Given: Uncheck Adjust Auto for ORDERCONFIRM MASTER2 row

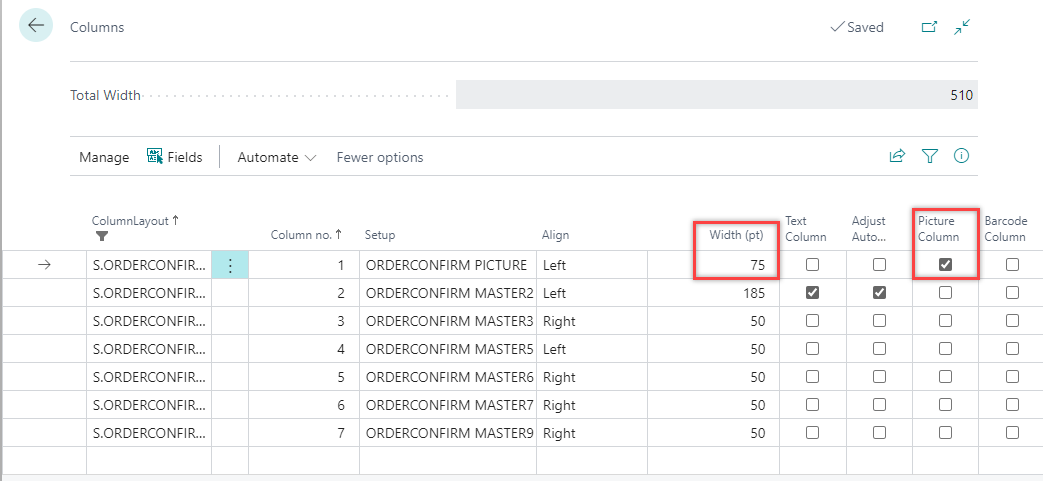Looking at the screenshot, I should coord(879,293).
